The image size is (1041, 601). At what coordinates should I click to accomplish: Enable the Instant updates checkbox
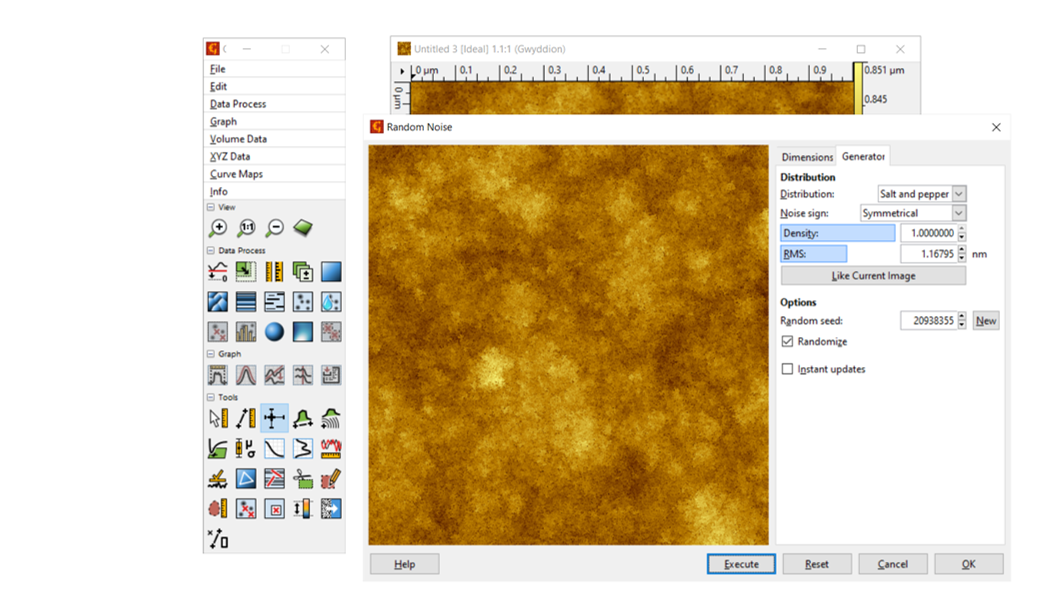788,369
